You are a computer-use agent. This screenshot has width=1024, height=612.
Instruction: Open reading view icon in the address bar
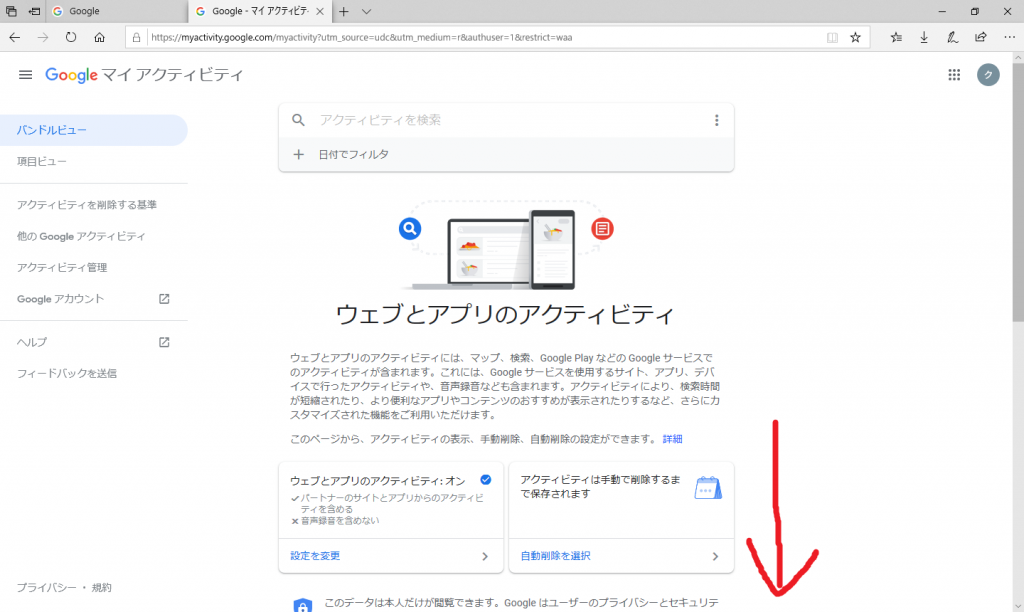click(832, 38)
